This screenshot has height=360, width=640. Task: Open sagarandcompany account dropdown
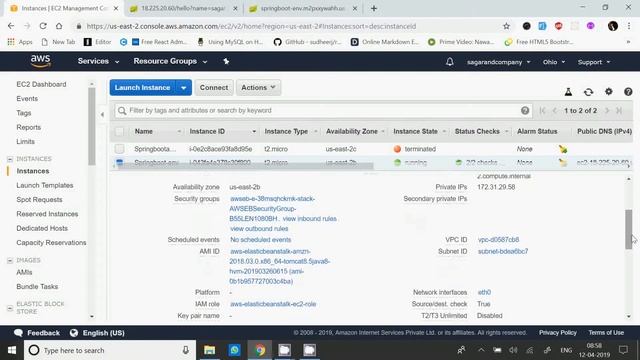point(499,62)
